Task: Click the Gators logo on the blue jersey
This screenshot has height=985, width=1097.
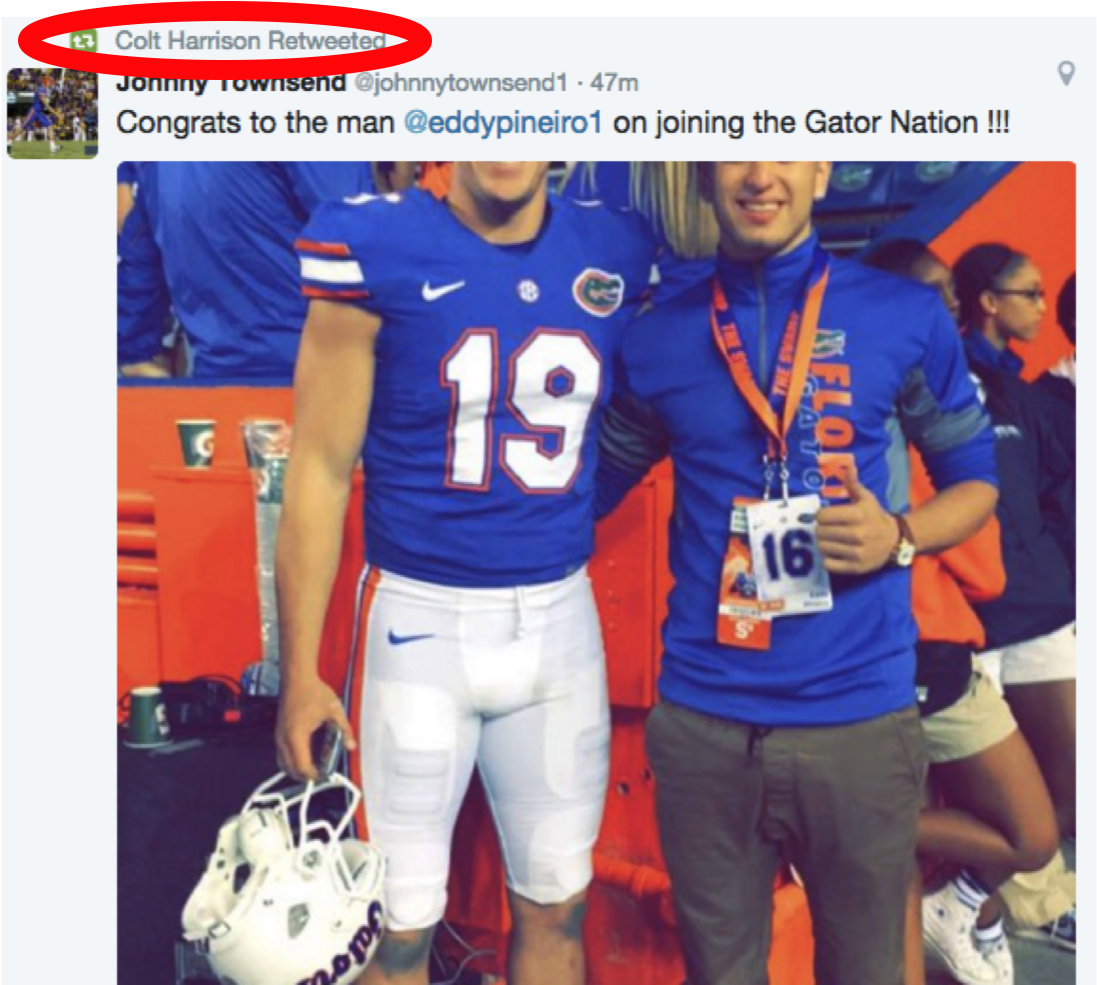Action: [x=597, y=291]
